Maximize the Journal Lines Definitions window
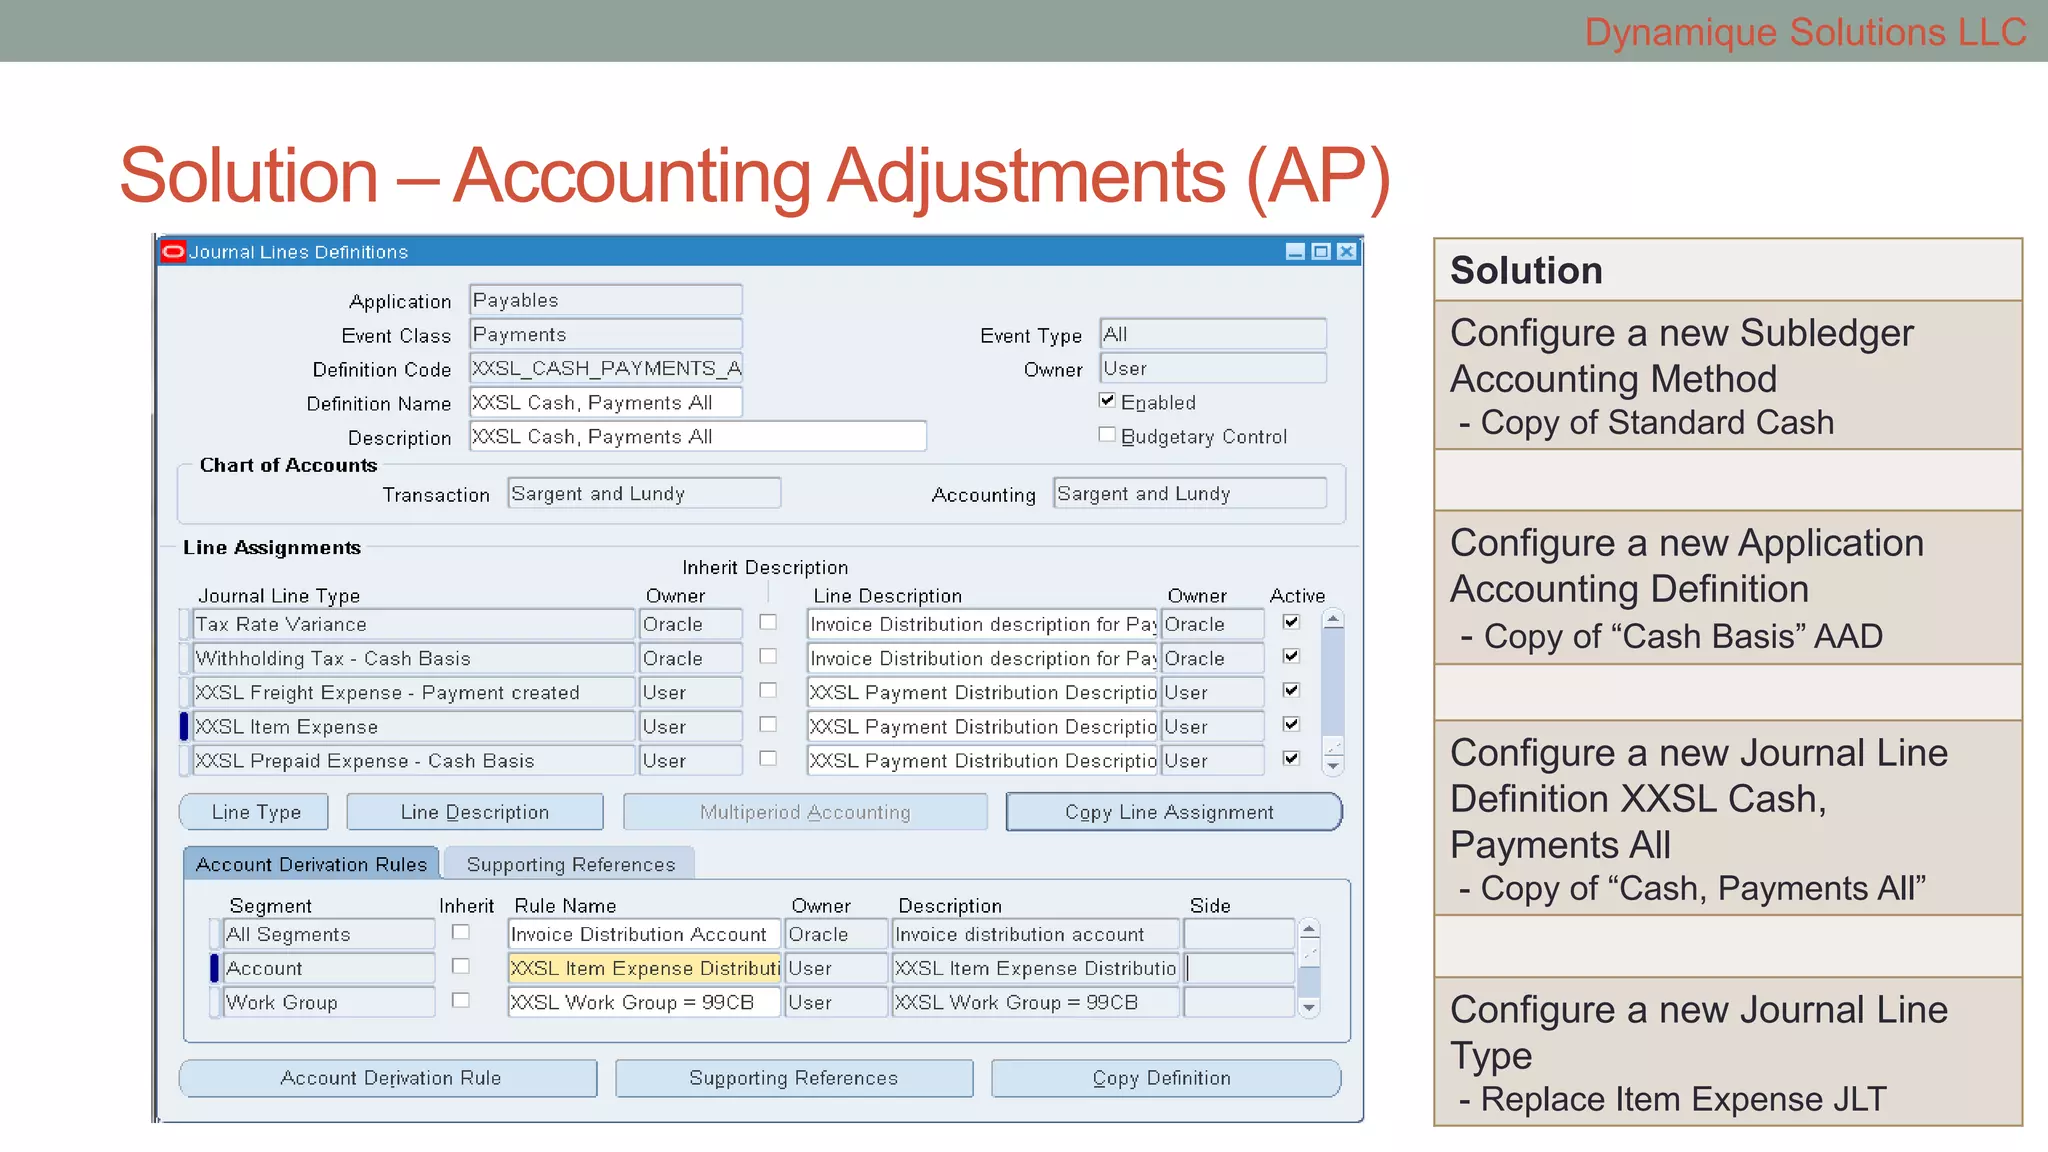2048x1152 pixels. coord(1321,251)
